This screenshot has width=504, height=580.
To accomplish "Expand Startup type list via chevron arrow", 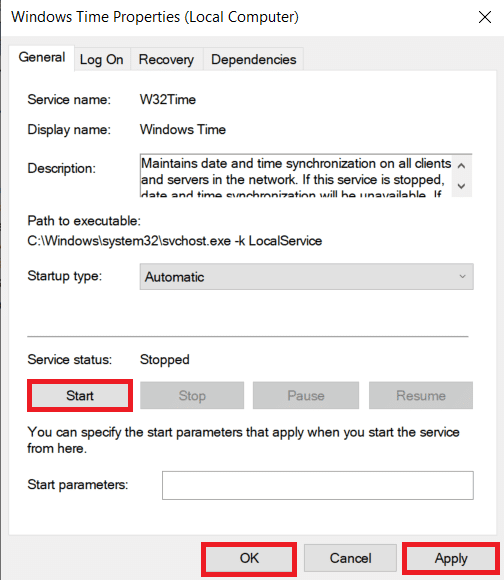I will [x=462, y=276].
